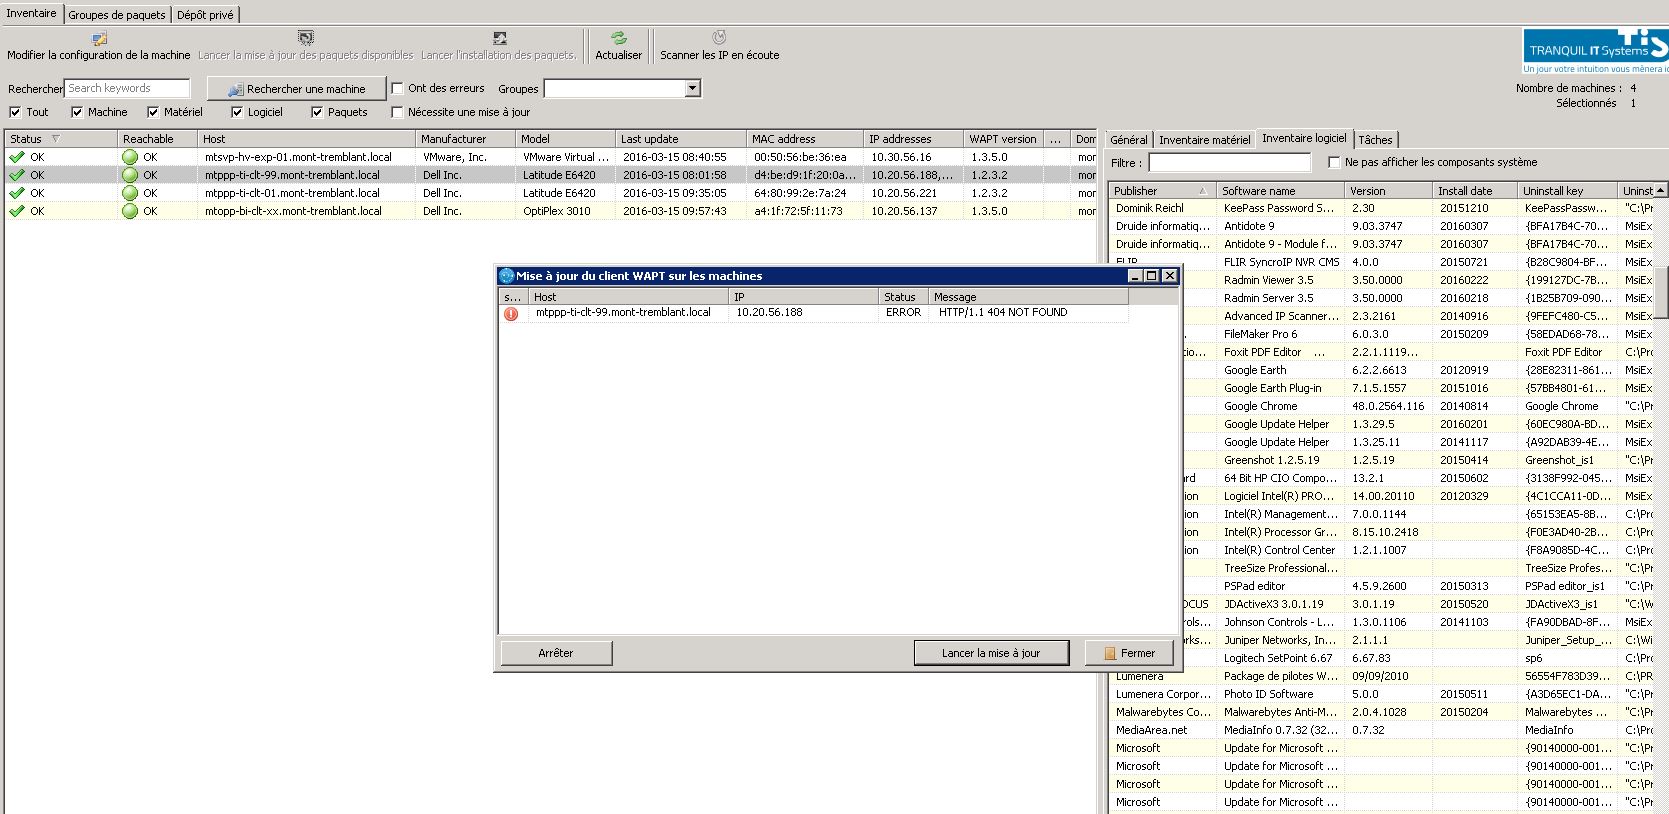Viewport: 1669px width, 814px height.
Task: Sort software list by Install date column
Action: 1475,190
